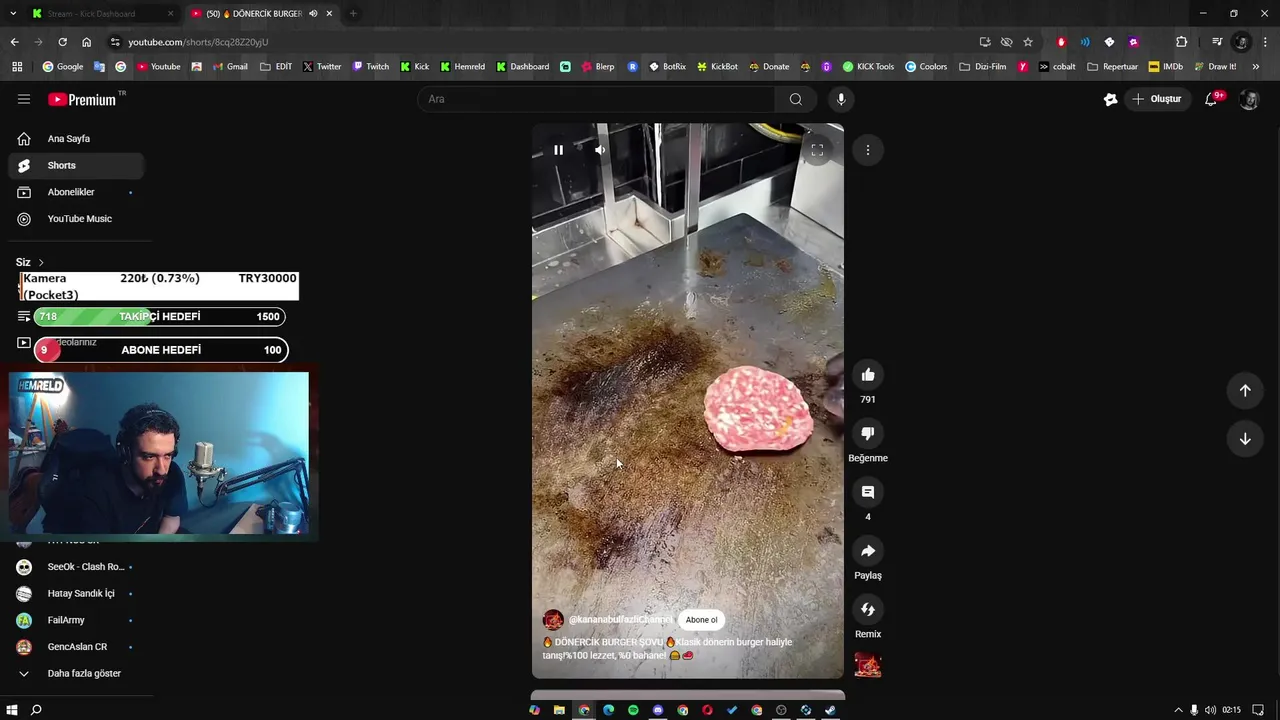Activate voice search microphone
This screenshot has width=1280, height=720.
coord(841,99)
